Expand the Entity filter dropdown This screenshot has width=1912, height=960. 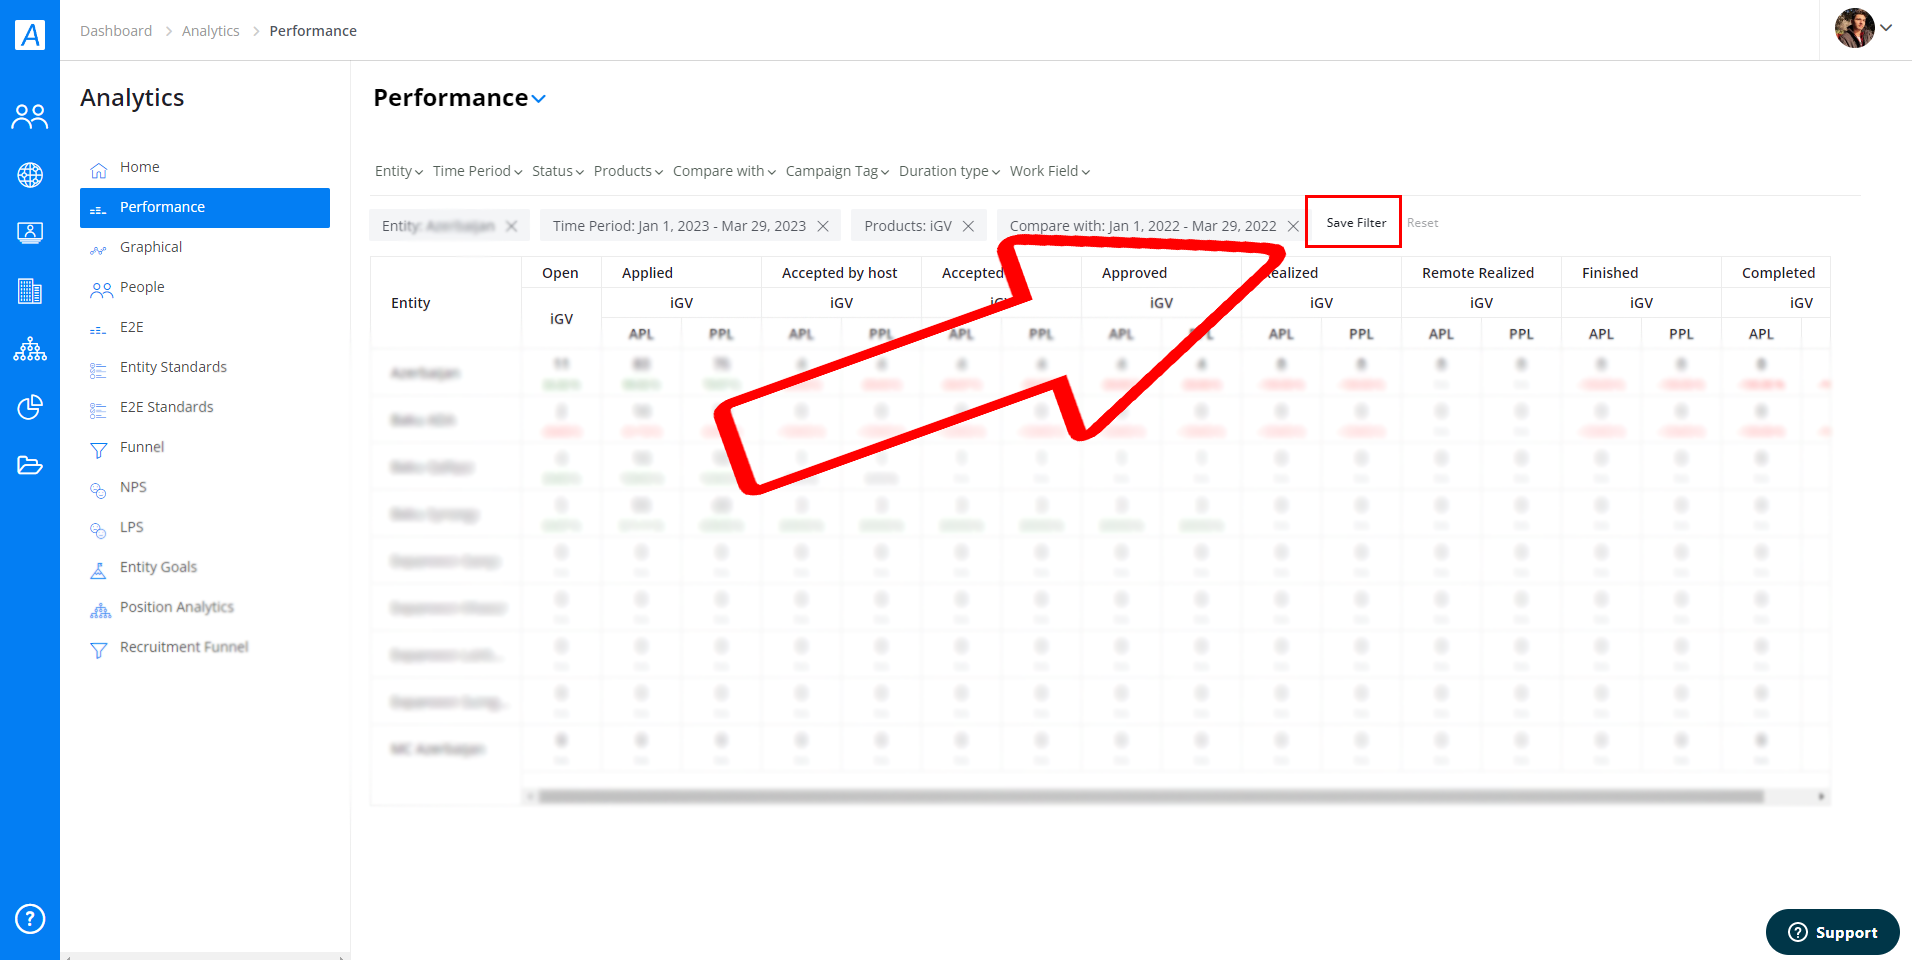[399, 171]
